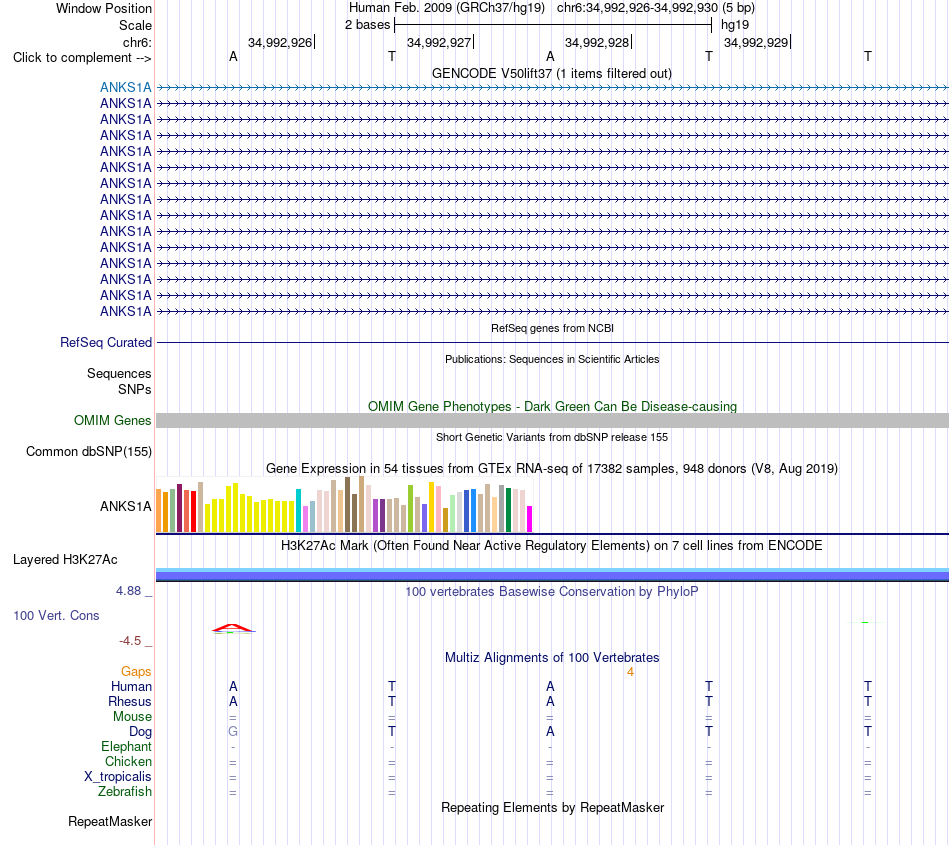Open "Short Genetic Variants from dbSNP release 155" title

point(552,437)
